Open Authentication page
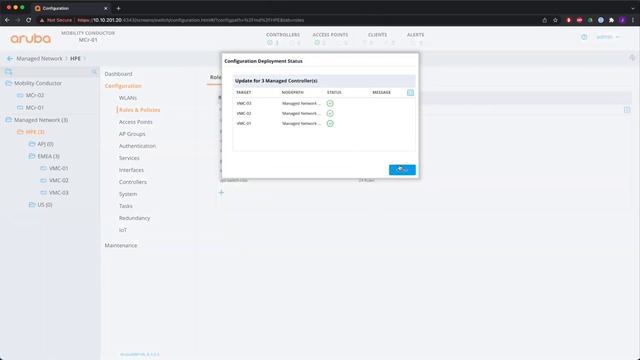Image resolution: width=640 pixels, height=360 pixels. pyautogui.click(x=137, y=146)
